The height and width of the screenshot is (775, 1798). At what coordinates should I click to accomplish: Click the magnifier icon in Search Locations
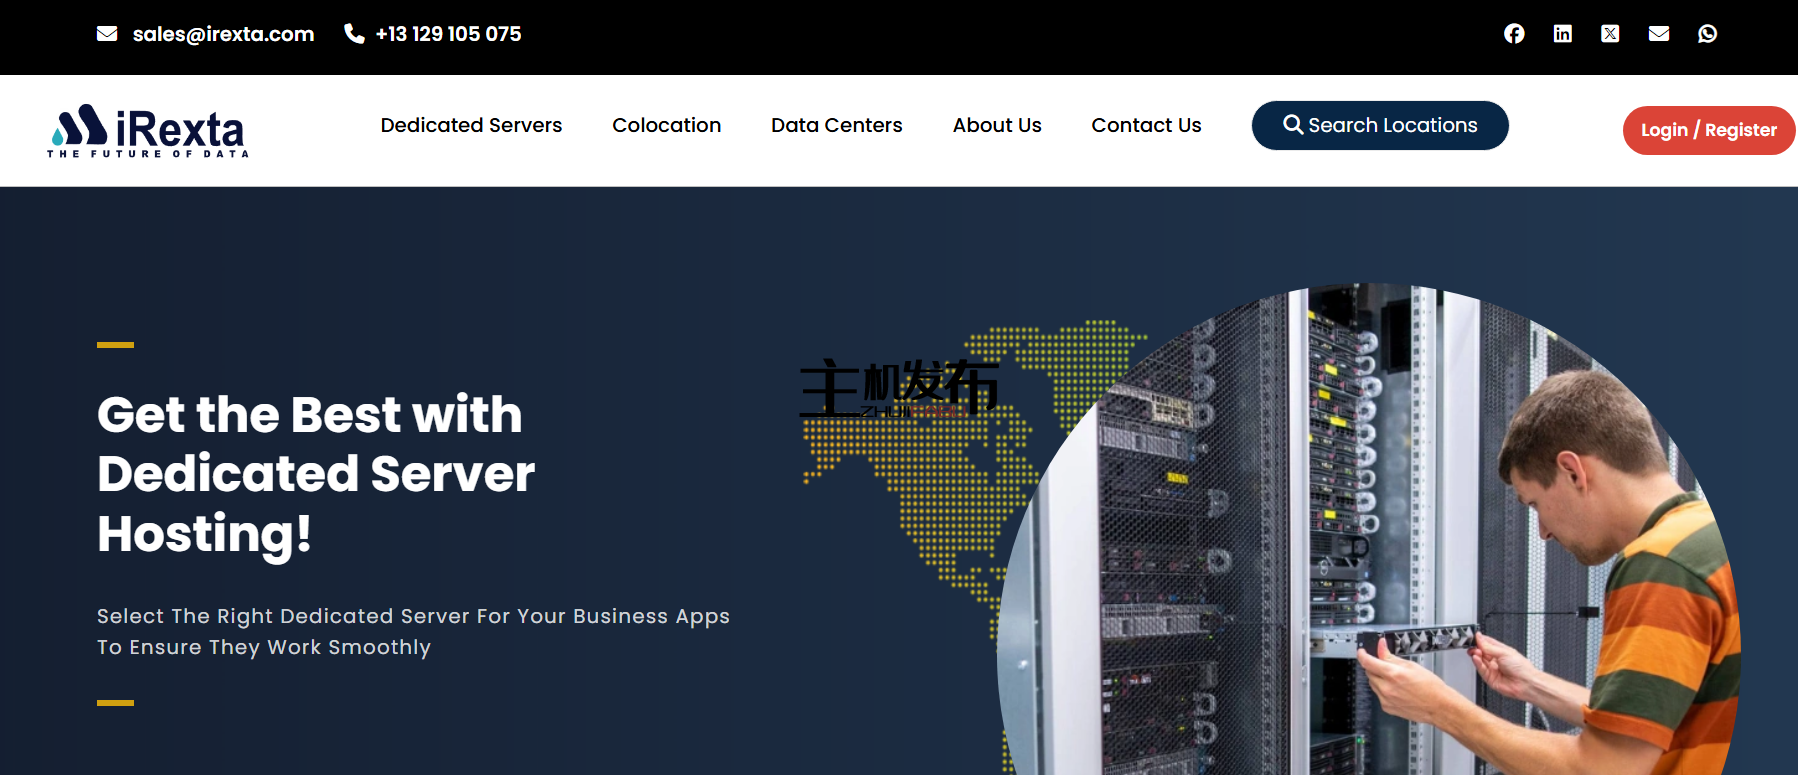tap(1293, 125)
